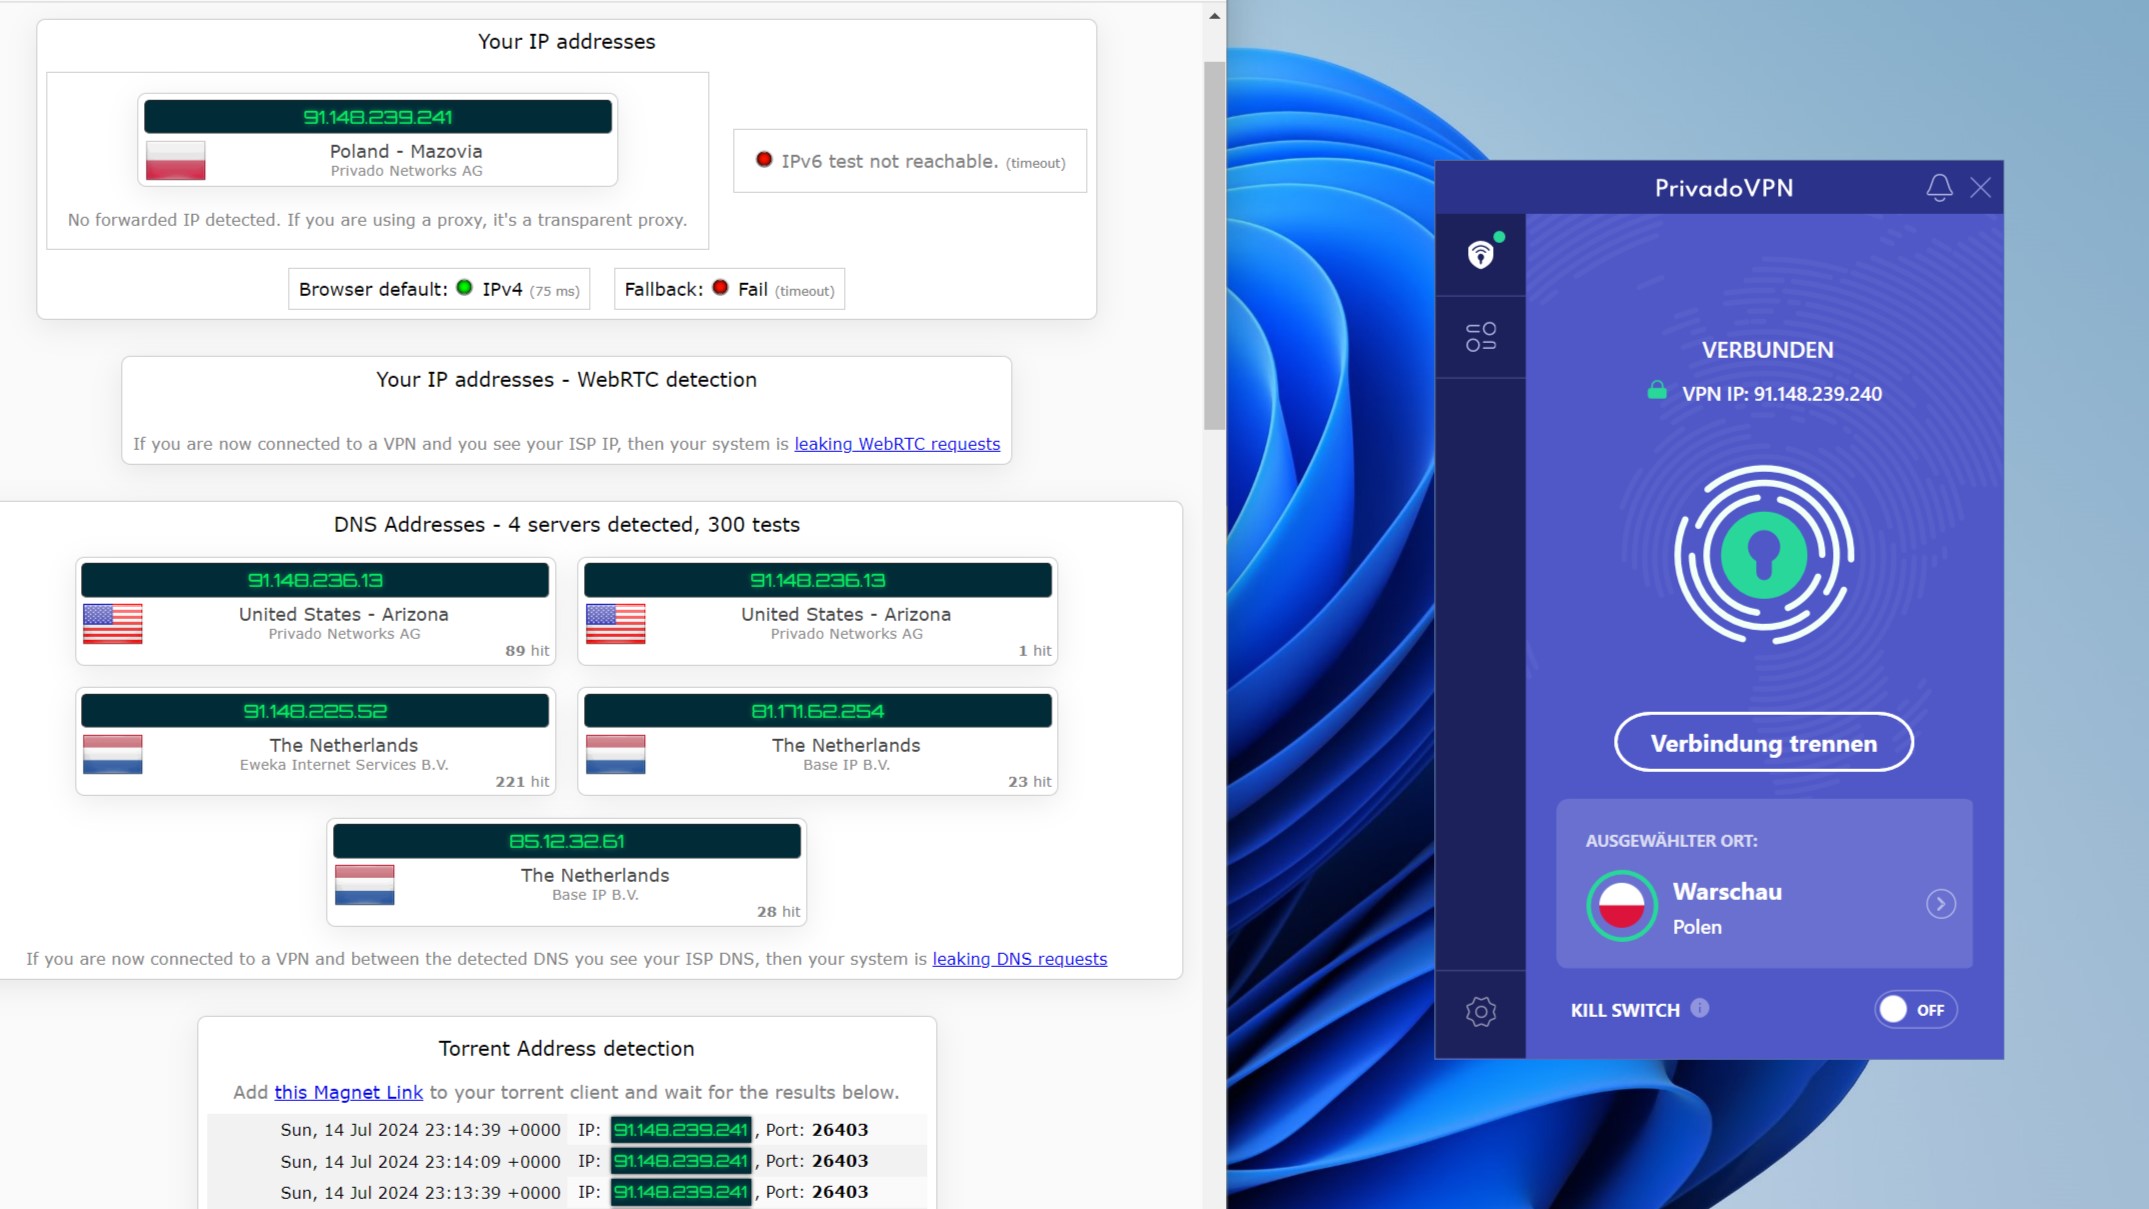Viewport: 2149px width, 1209px height.
Task: Click the Warschau location name
Action: (x=1727, y=892)
